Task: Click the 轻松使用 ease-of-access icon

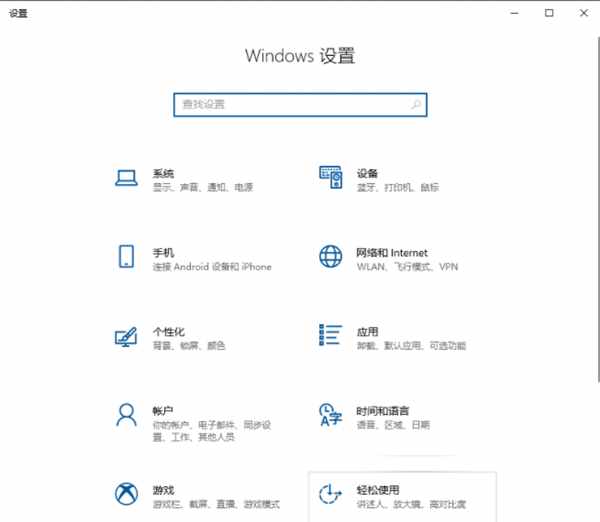Action: (330, 494)
